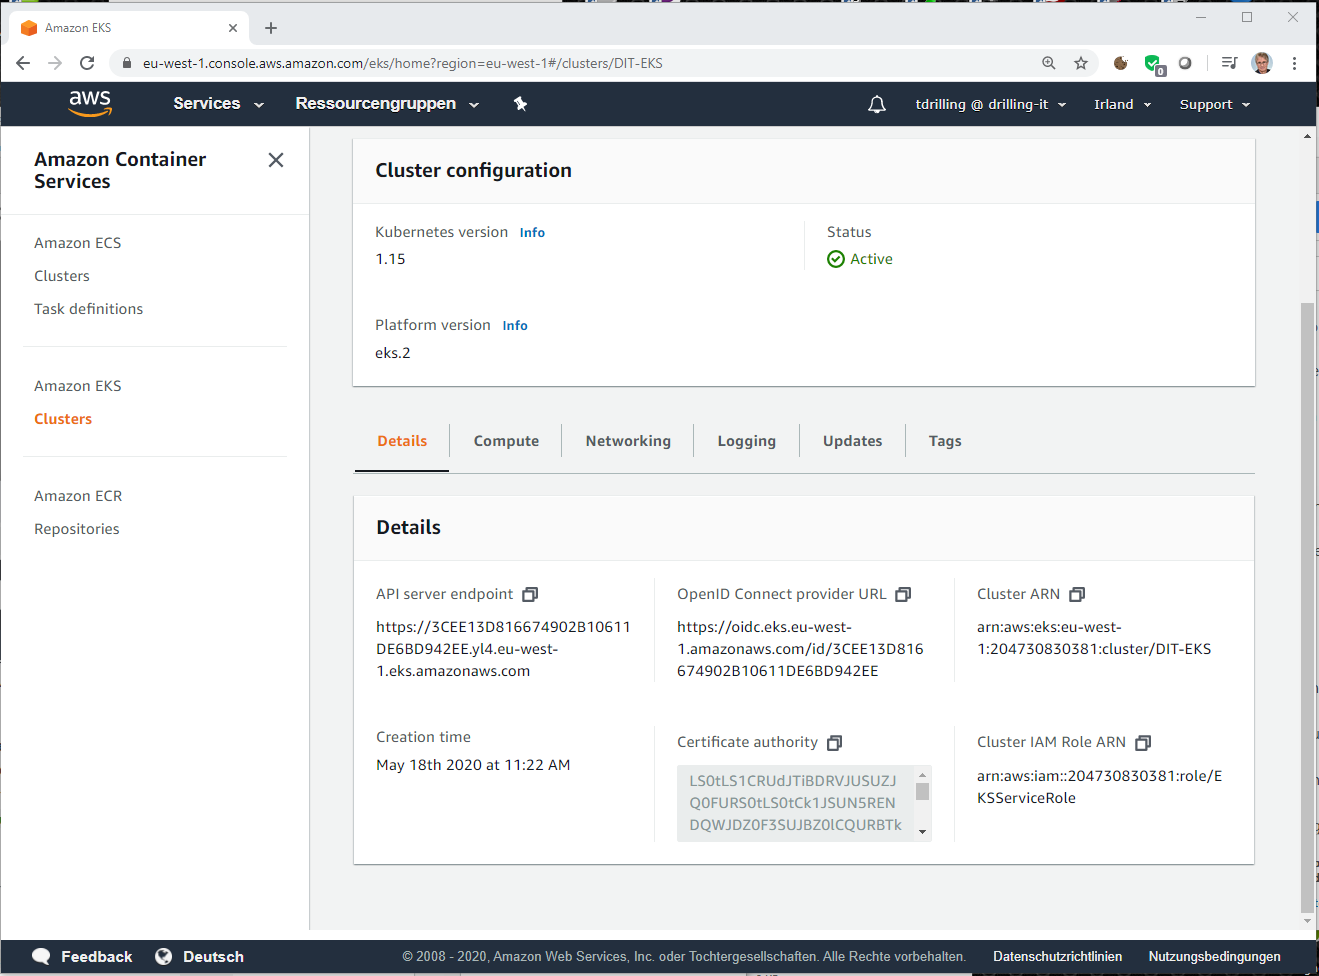The height and width of the screenshot is (976, 1319).
Task: Click the Amazon ECS sidebar heading
Action: [77, 243]
